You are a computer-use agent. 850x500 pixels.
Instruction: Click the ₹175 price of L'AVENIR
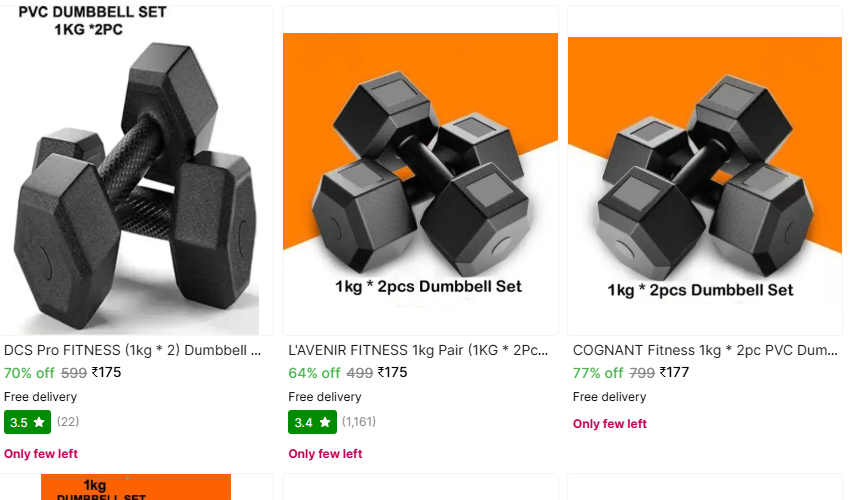[x=392, y=373]
